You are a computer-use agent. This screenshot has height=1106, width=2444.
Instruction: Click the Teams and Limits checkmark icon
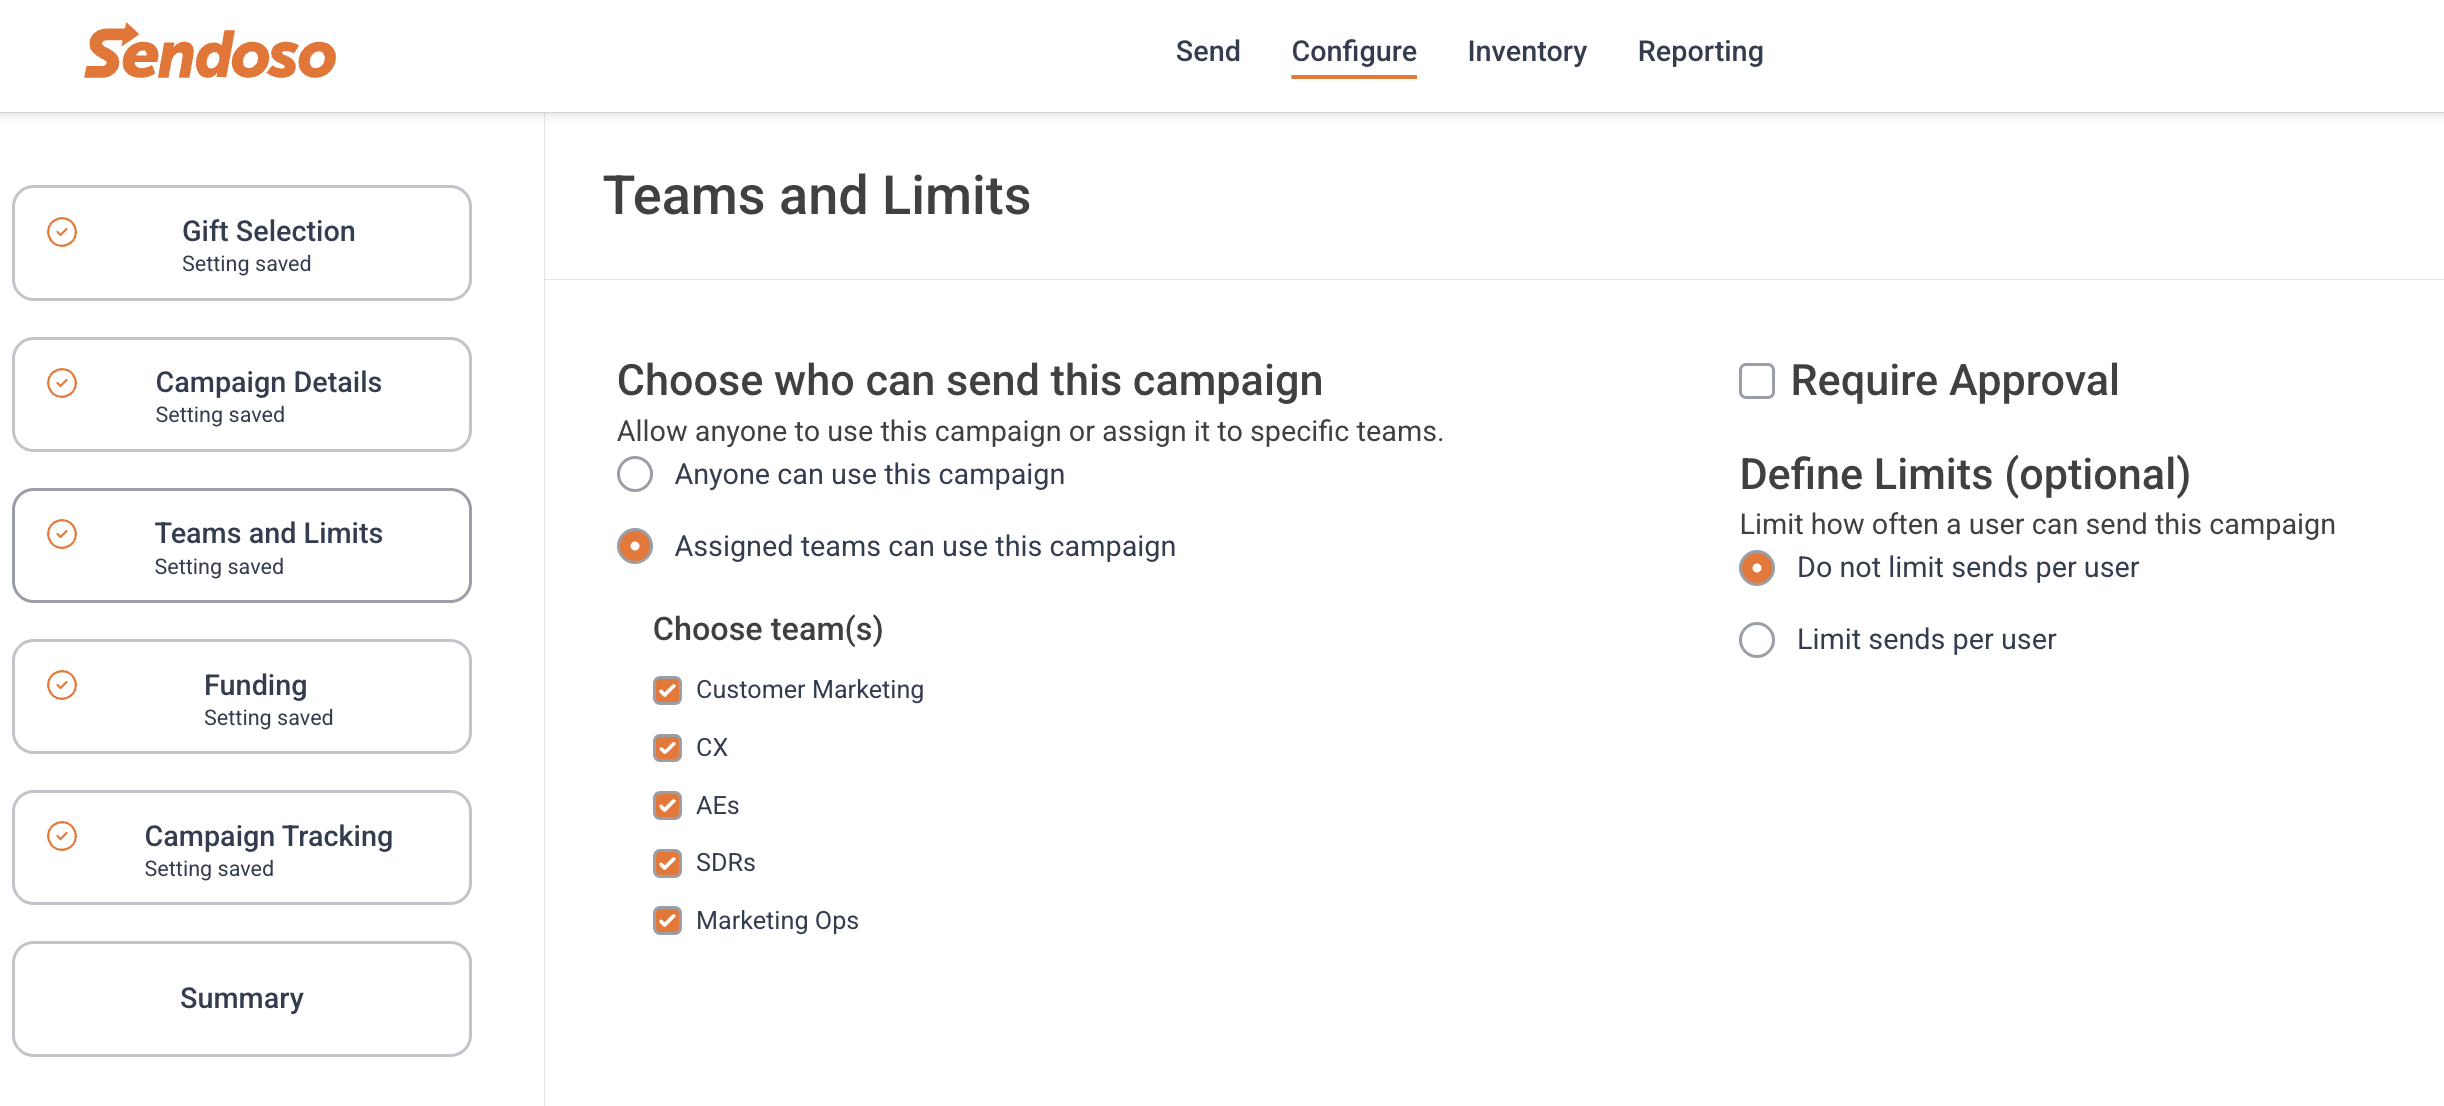[x=62, y=534]
